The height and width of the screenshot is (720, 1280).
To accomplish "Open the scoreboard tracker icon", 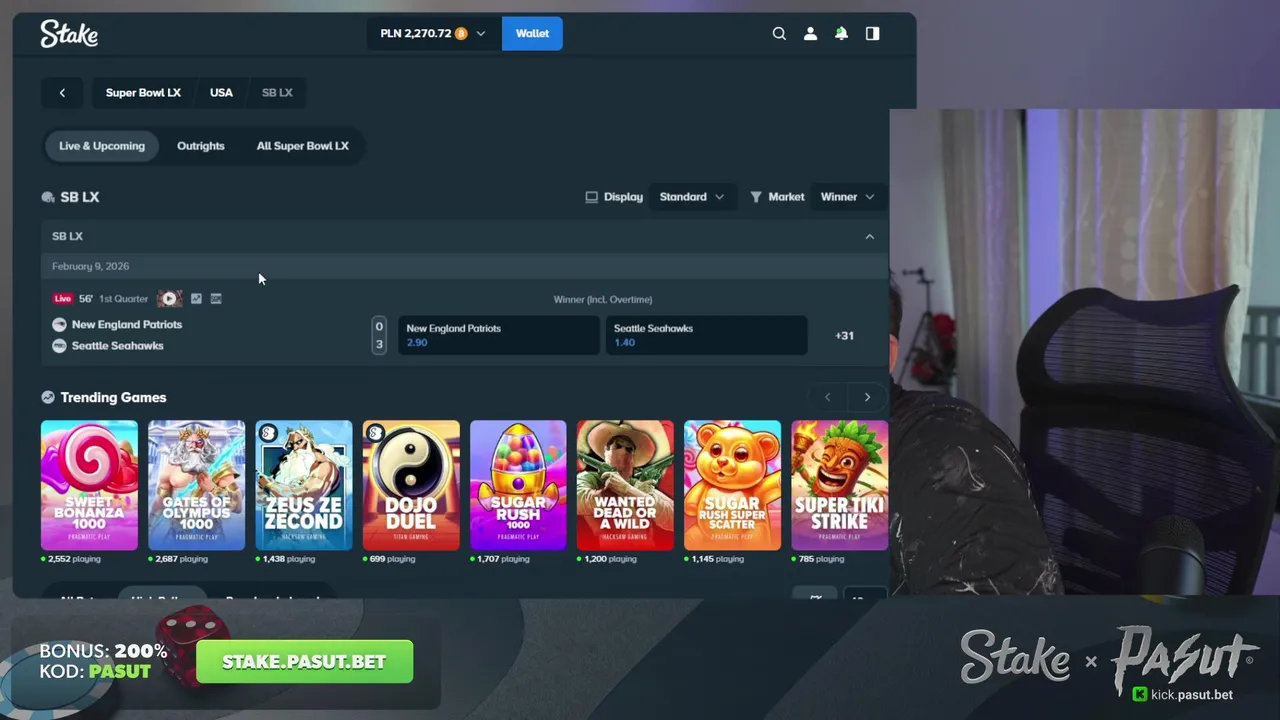I will pyautogui.click(x=216, y=298).
